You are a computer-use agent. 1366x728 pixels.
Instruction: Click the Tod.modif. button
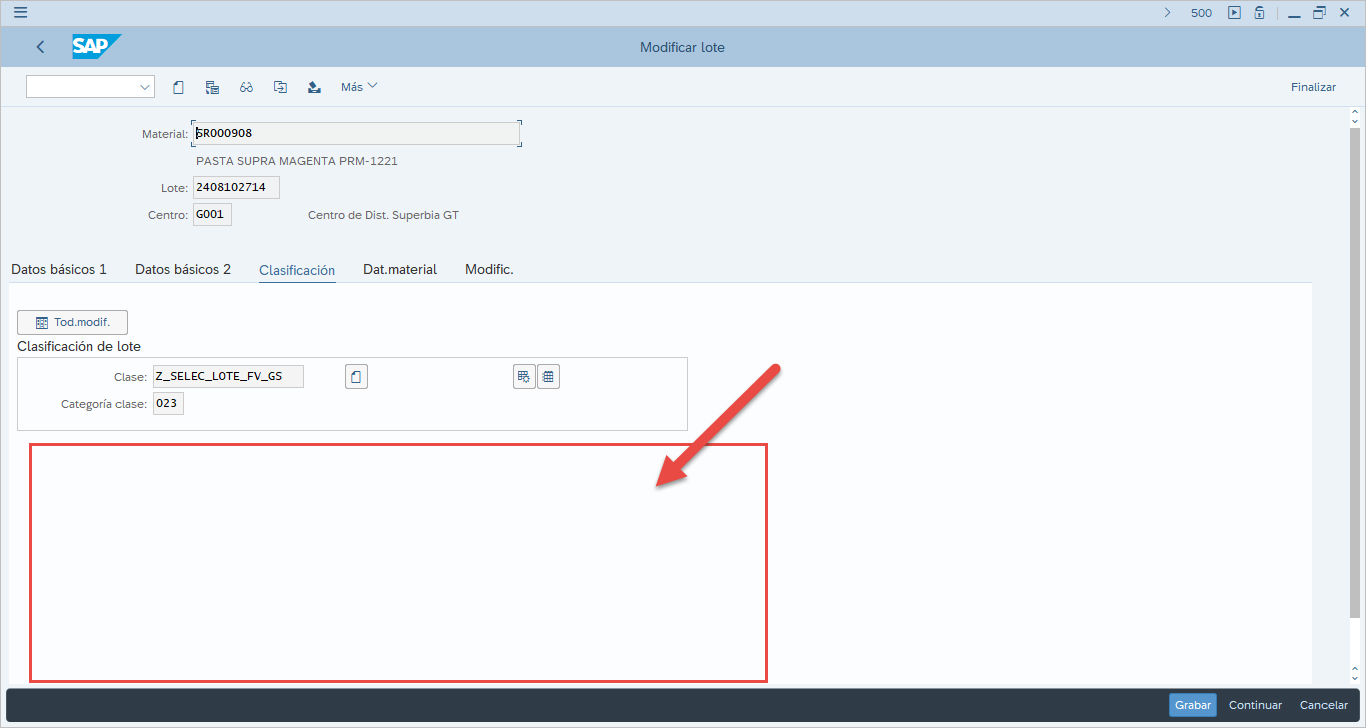click(73, 322)
